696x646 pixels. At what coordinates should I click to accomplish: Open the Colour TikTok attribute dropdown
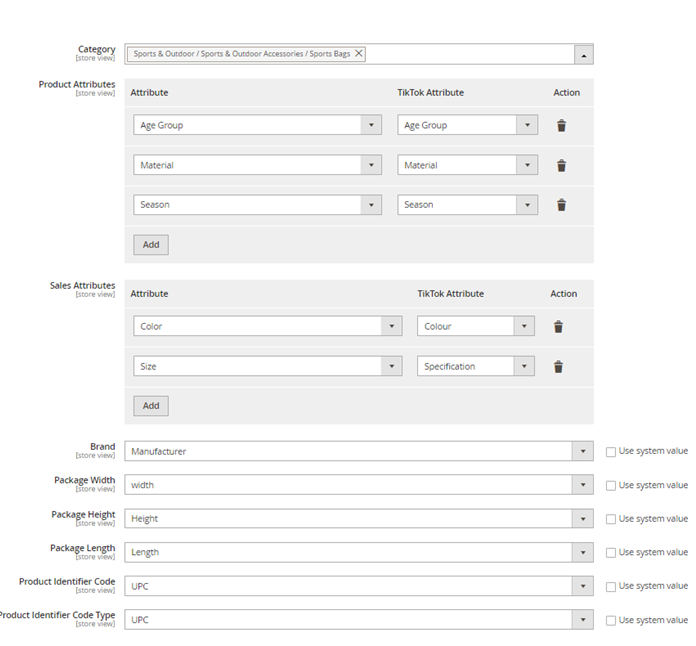coord(475,327)
